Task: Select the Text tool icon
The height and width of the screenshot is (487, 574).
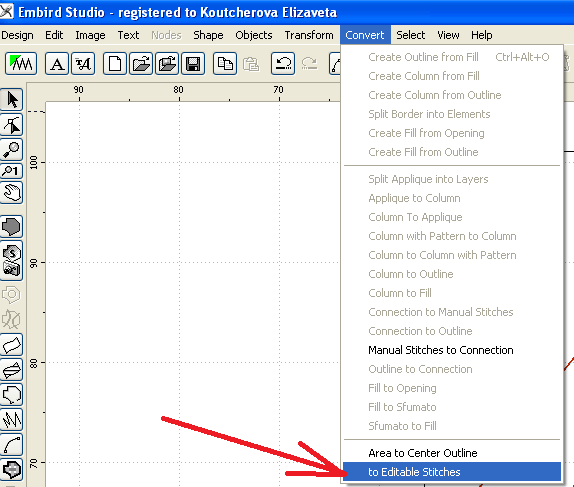Action: pyautogui.click(x=57, y=64)
